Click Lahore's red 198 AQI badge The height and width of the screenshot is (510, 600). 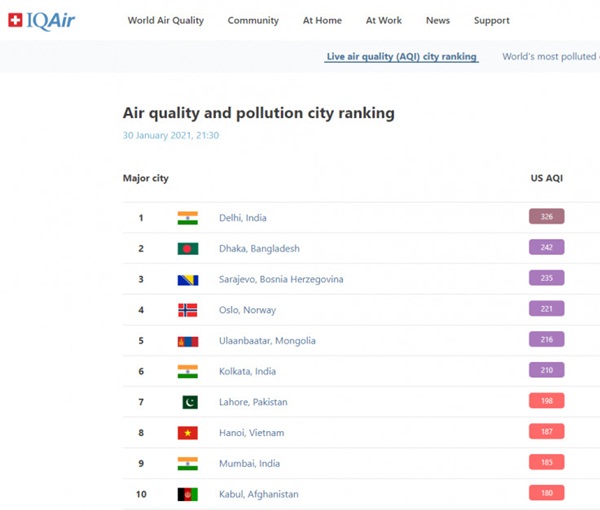pos(546,401)
